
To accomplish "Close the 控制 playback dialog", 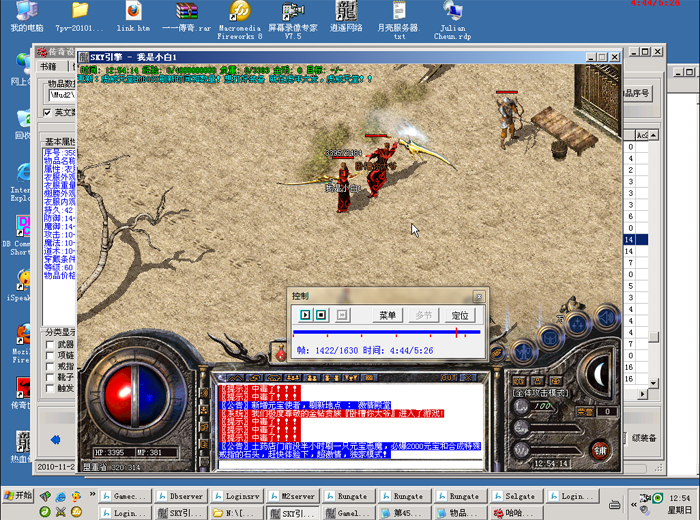I will (x=479, y=296).
